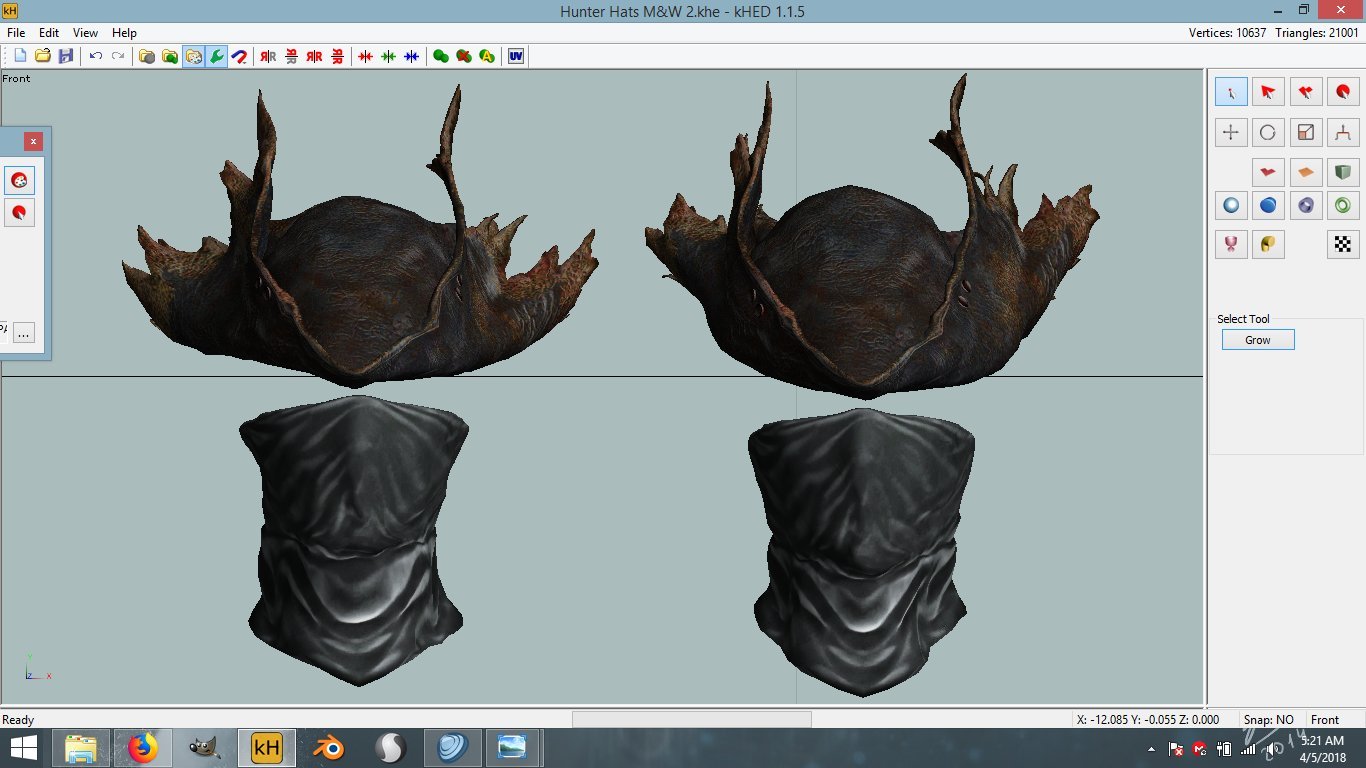Undo the last action
The width and height of the screenshot is (1366, 768).
click(x=95, y=57)
